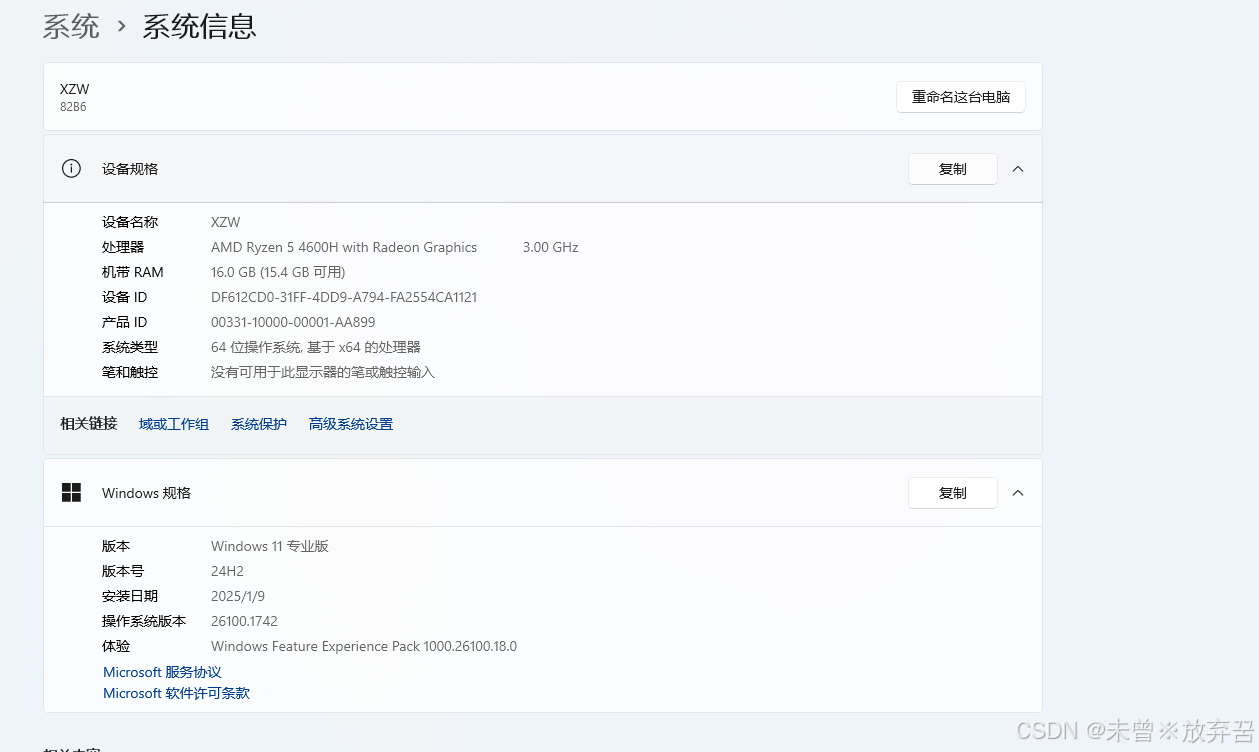
Task: Collapse the 设备规格 section chevron
Action: pos(1018,169)
